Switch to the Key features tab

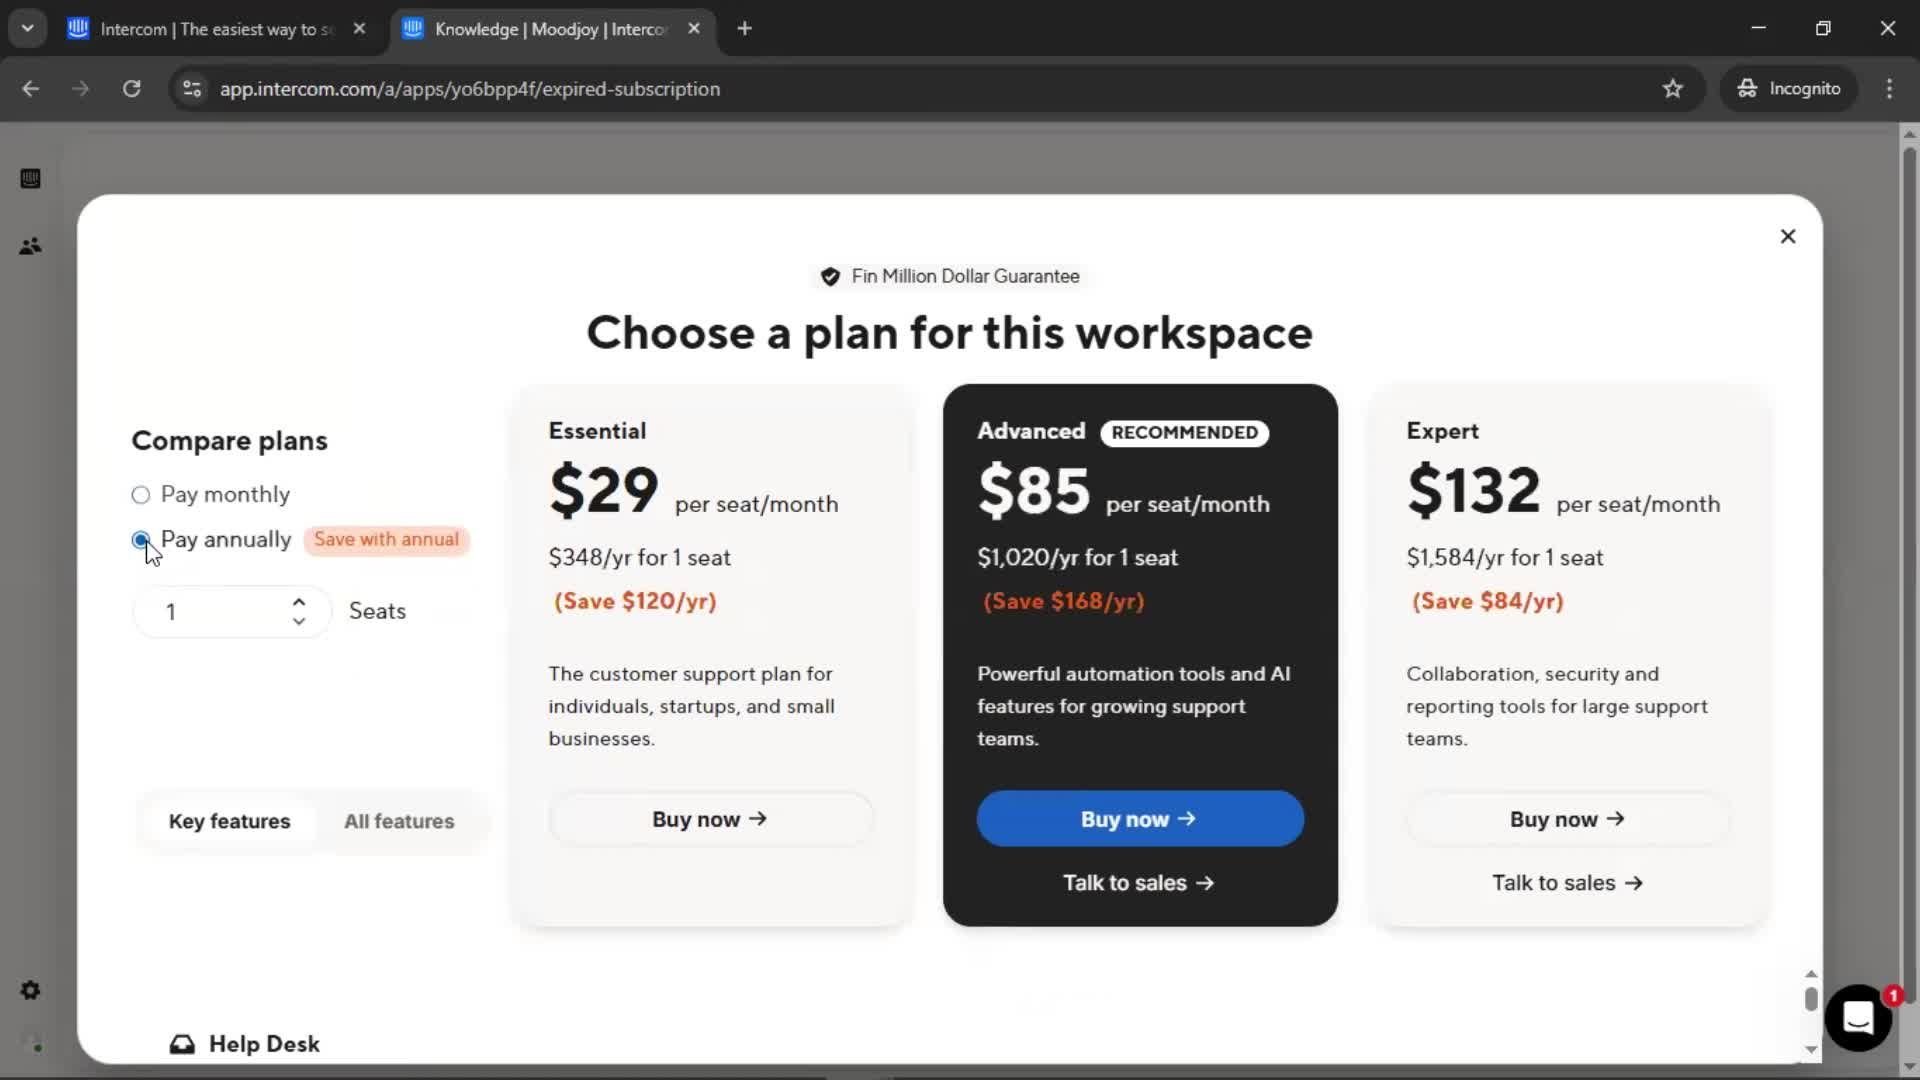coord(230,822)
